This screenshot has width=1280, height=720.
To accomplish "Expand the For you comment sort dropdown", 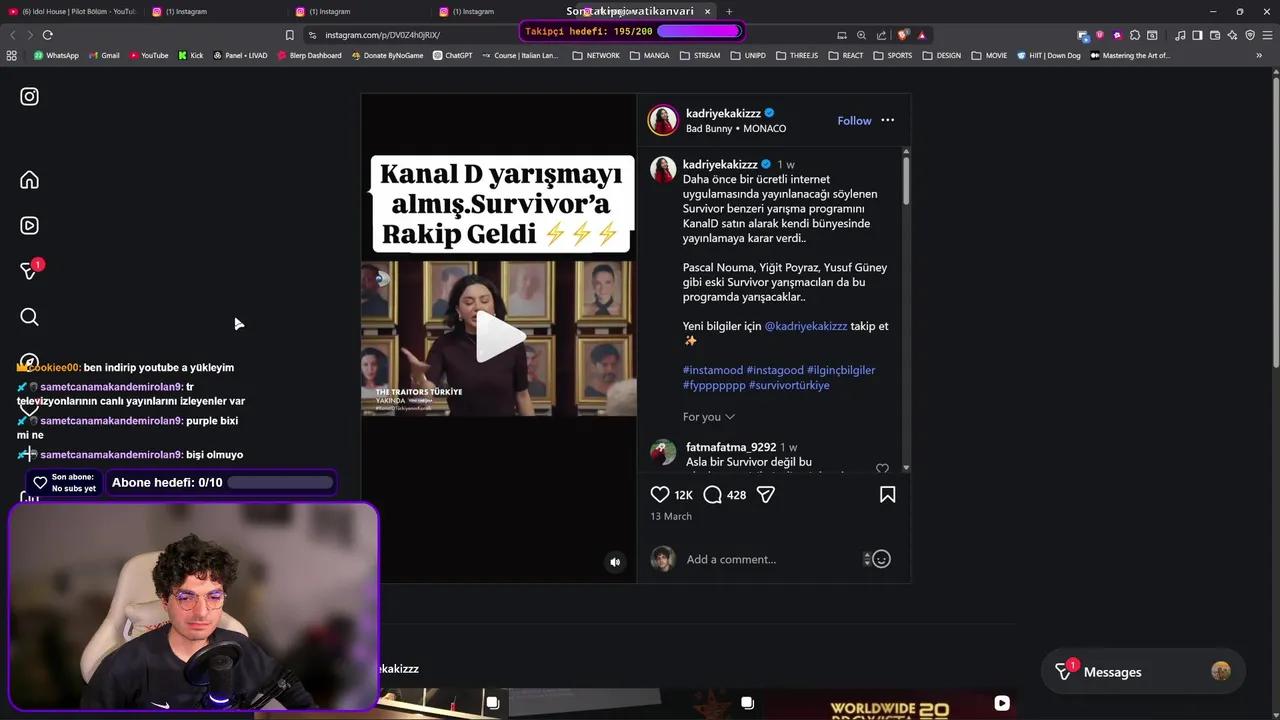I will (709, 417).
